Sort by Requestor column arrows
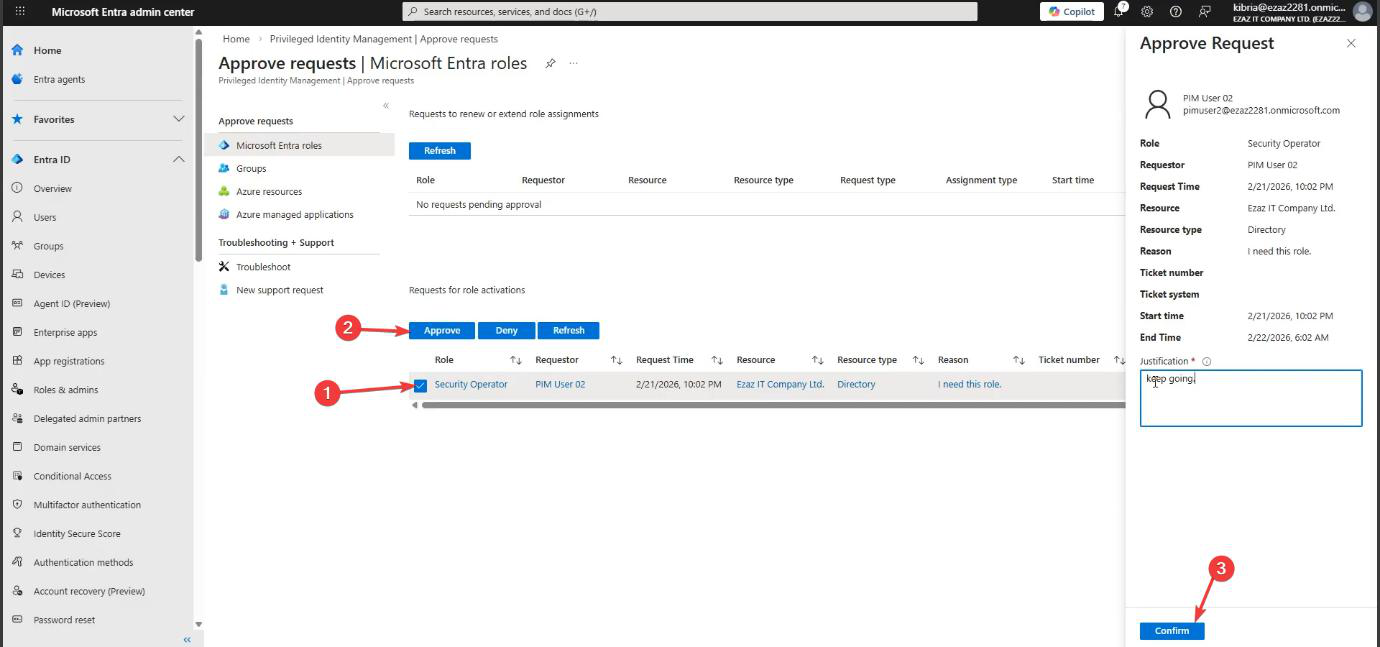 (x=617, y=360)
